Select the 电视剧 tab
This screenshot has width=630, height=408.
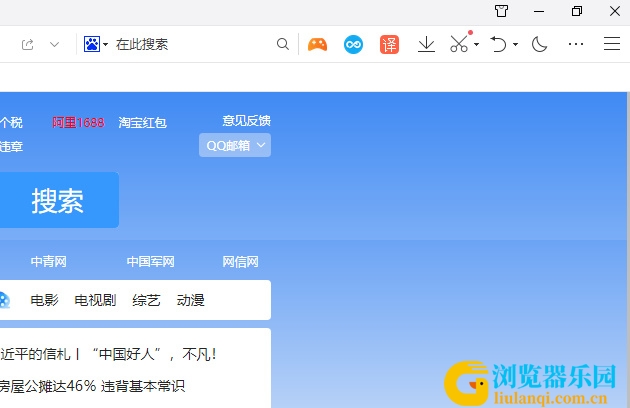click(96, 300)
